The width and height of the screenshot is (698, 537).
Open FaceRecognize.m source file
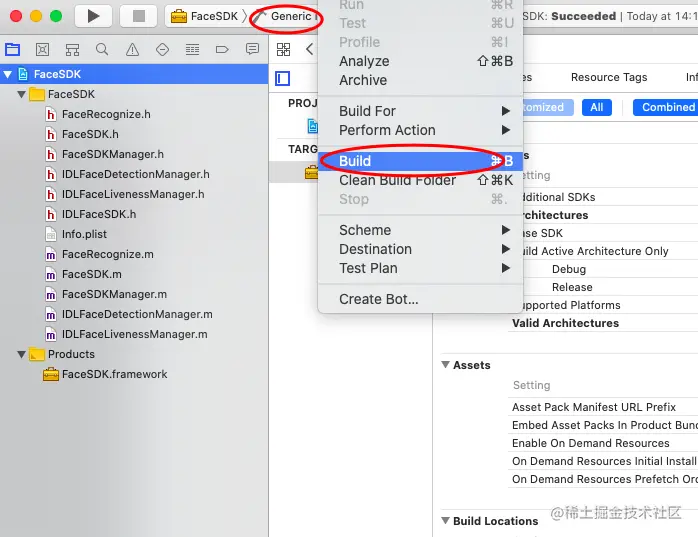click(x=107, y=254)
